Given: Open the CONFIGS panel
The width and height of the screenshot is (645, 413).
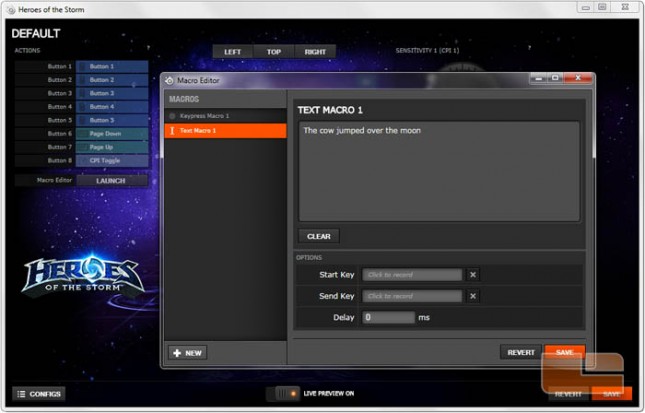Looking at the screenshot, I should (39, 394).
